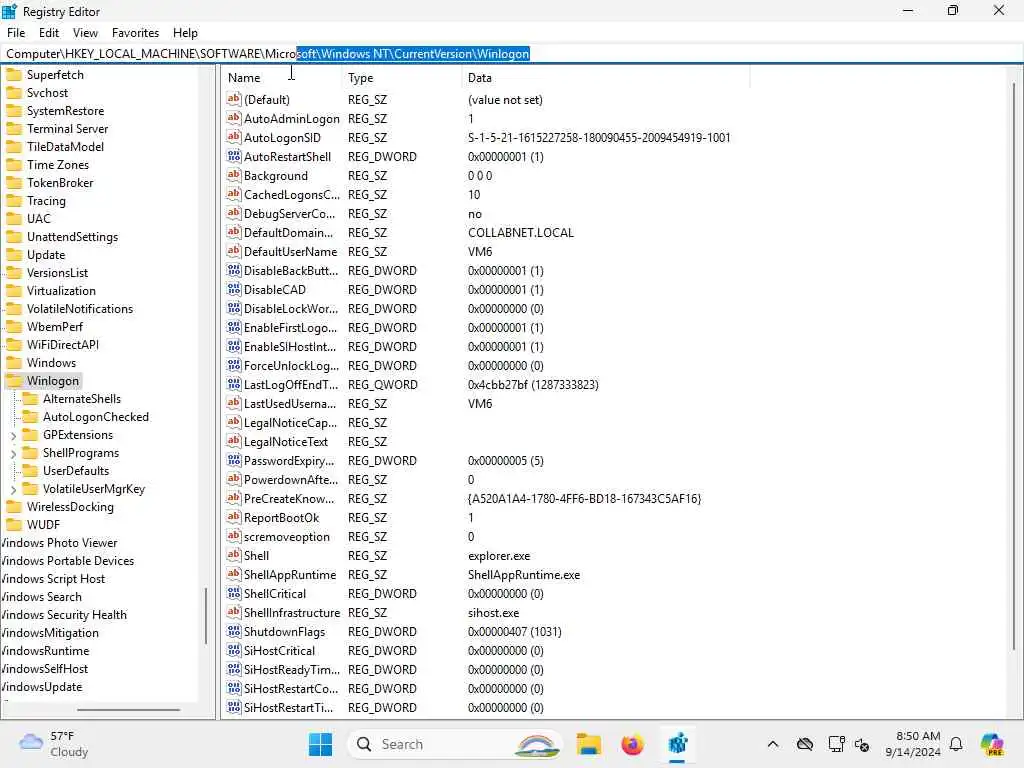Click the network status tray icon

coord(836,744)
